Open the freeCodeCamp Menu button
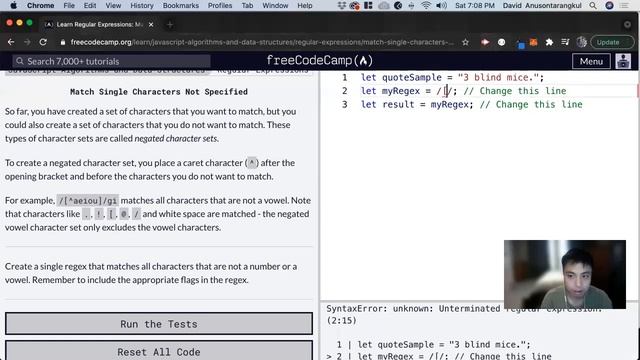Viewport: 640px width, 360px height. [x=591, y=61]
